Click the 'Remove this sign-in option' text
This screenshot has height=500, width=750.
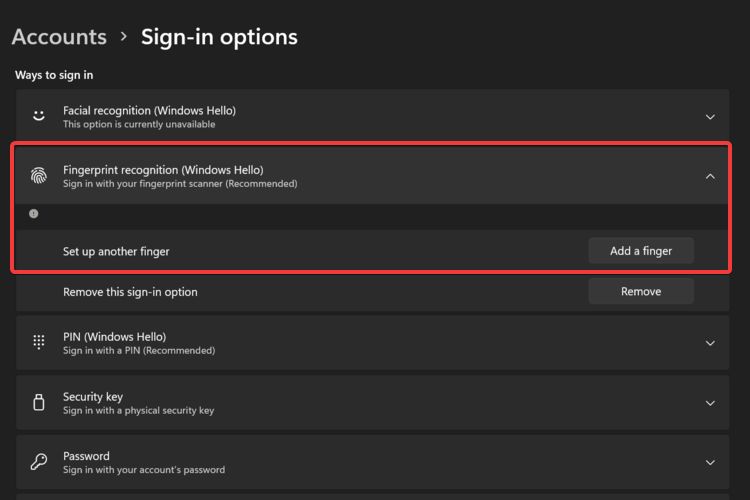pos(130,292)
